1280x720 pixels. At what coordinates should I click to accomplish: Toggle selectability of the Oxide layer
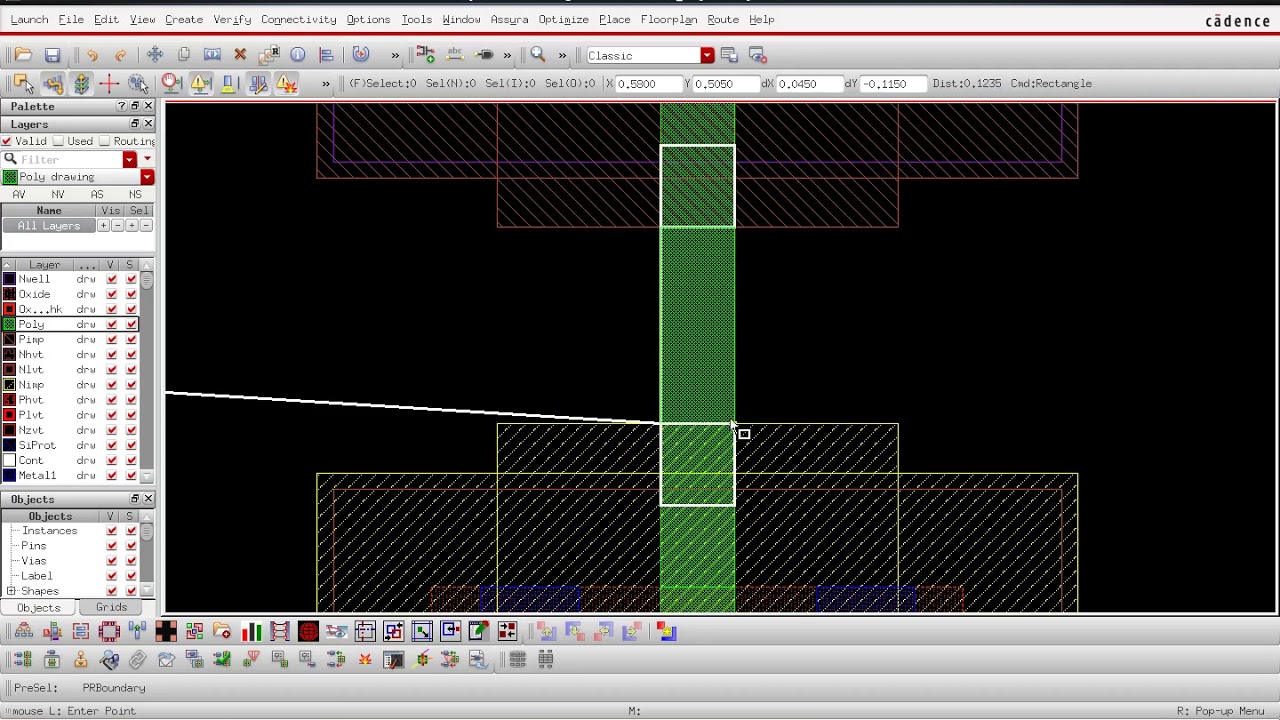click(x=131, y=294)
